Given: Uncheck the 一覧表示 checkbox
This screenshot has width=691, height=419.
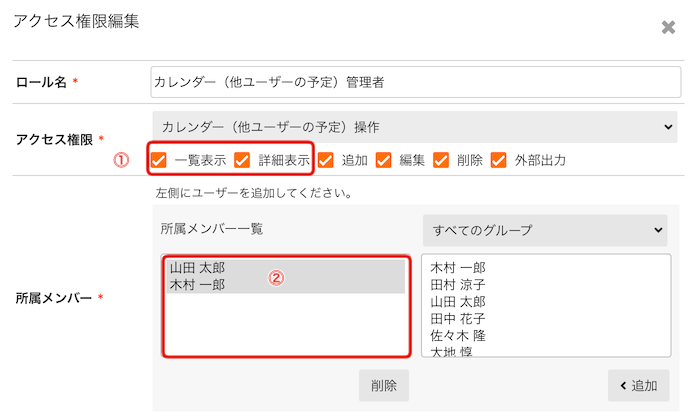Looking at the screenshot, I should [x=159, y=160].
